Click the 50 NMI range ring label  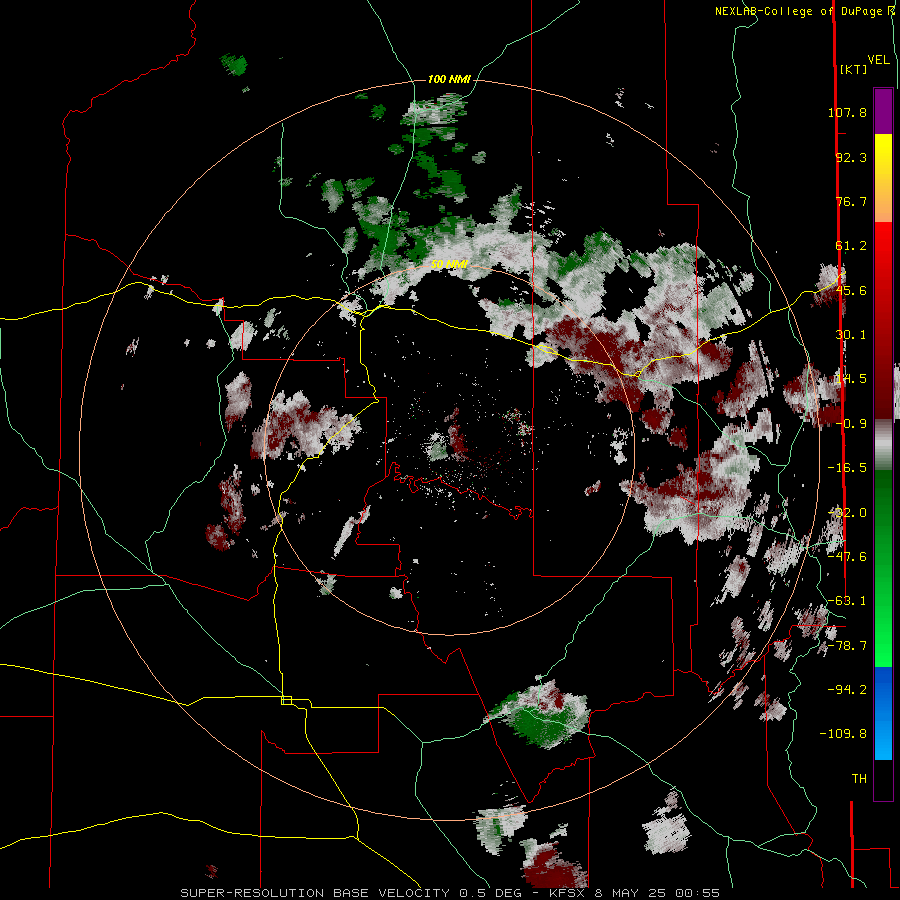449,264
